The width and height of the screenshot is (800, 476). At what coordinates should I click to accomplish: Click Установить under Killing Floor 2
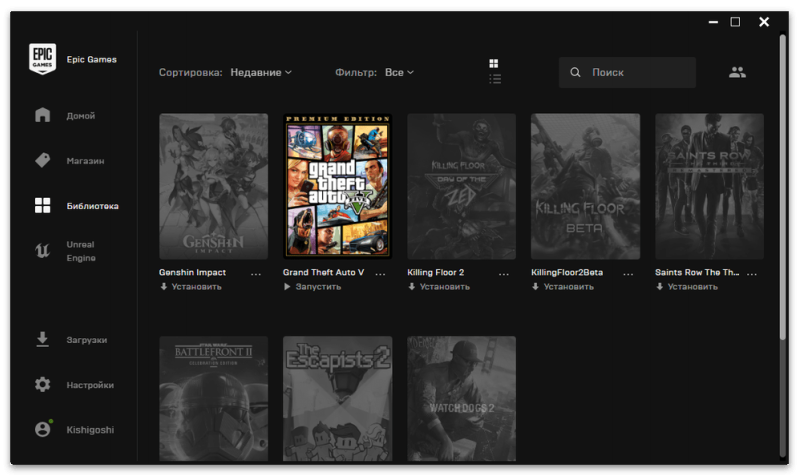[444, 287]
